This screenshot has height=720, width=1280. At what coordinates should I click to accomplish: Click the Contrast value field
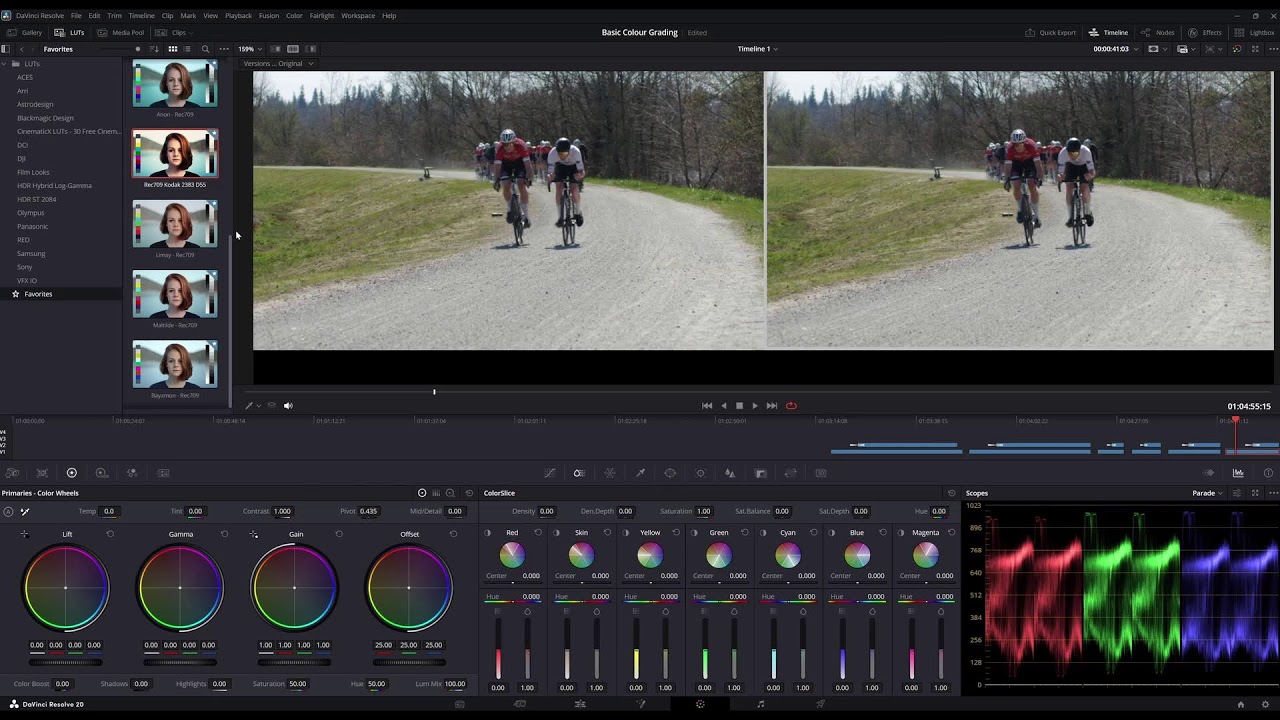click(282, 511)
